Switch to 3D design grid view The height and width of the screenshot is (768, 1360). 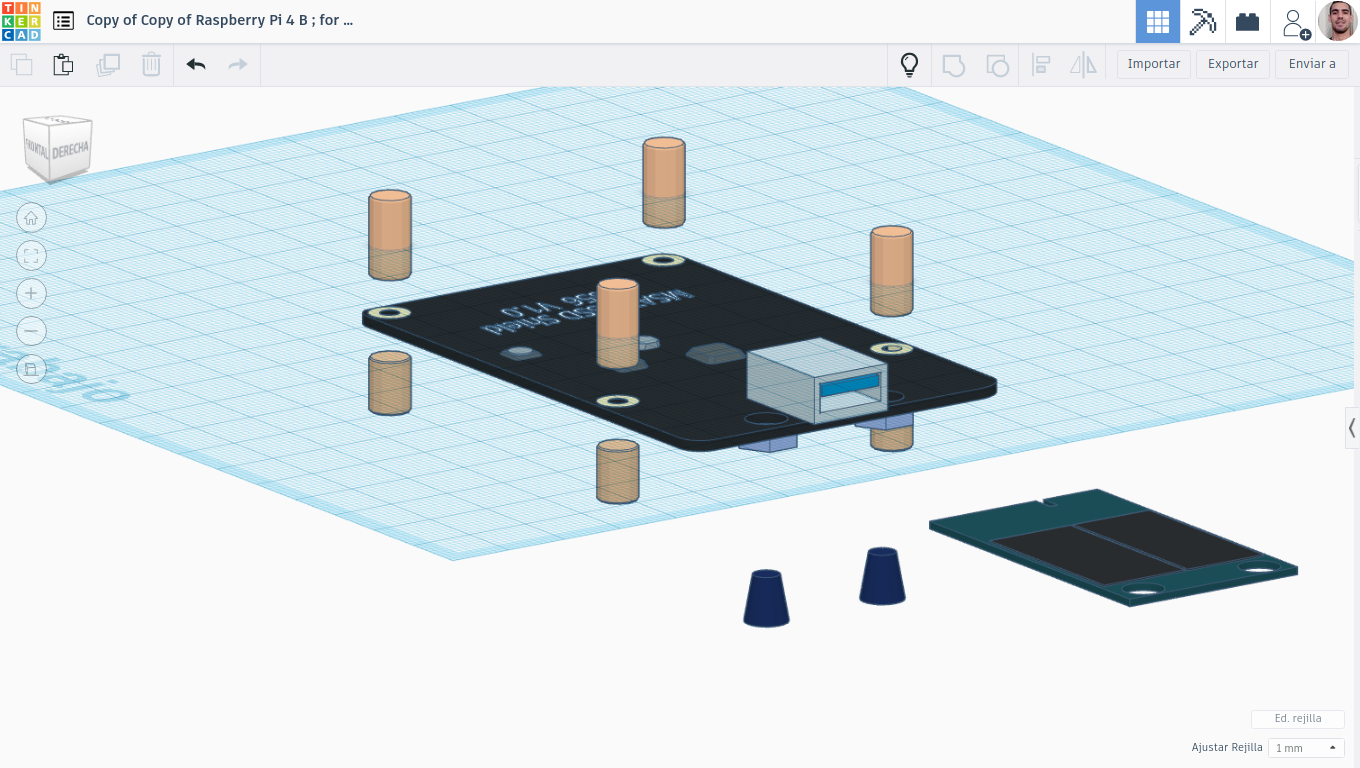(x=1158, y=21)
